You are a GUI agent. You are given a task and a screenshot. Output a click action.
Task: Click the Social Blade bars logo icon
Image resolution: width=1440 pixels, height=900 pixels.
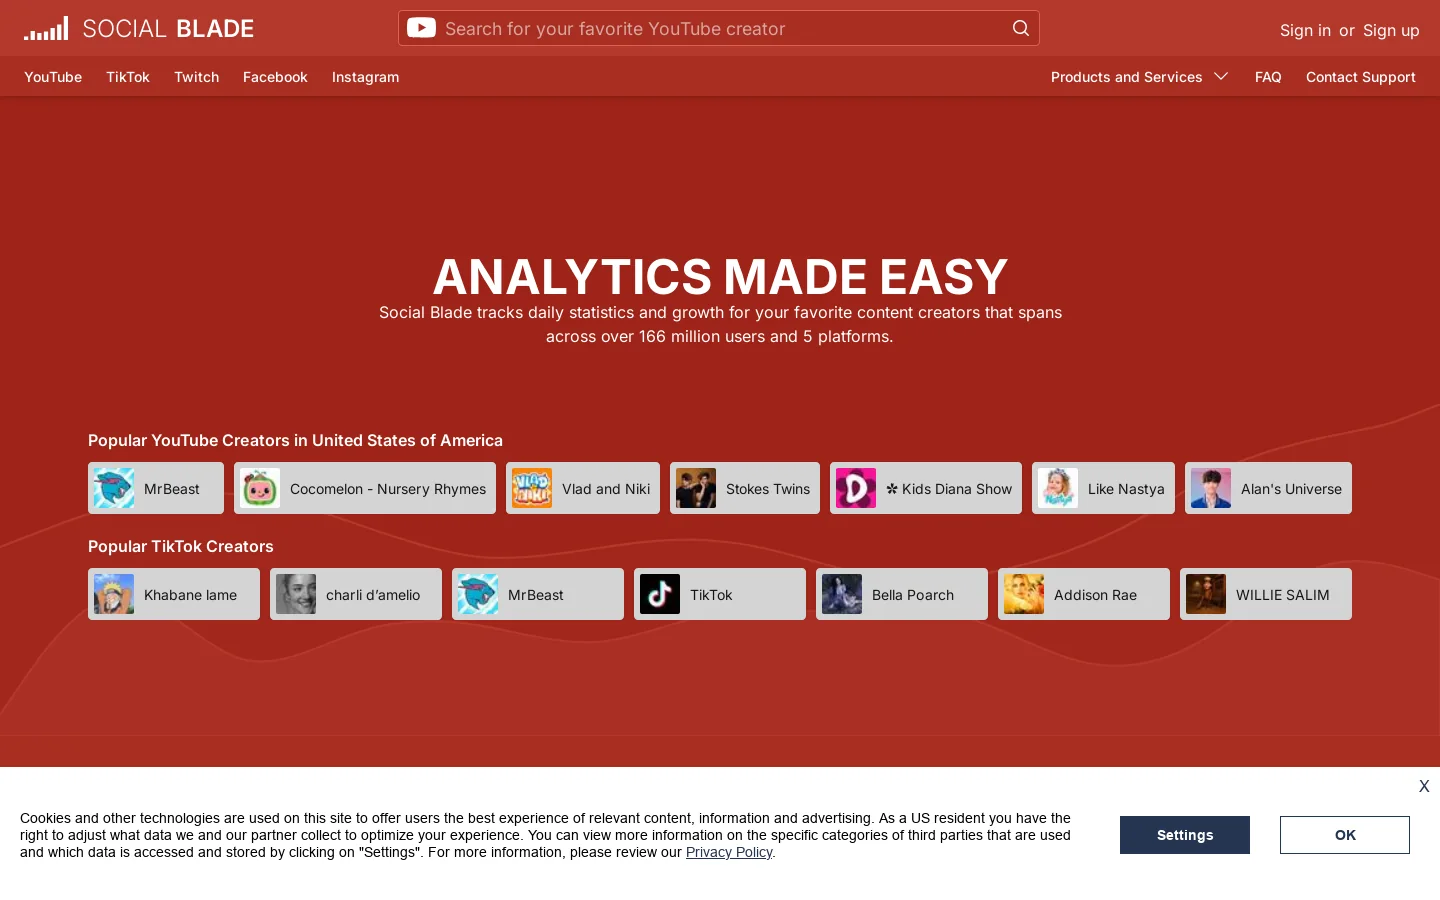(x=46, y=28)
